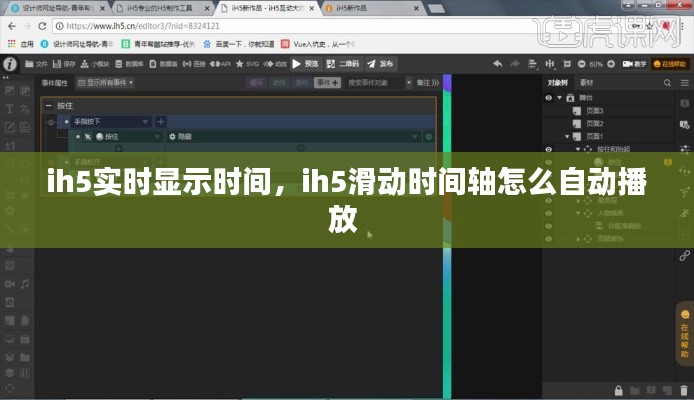Screen dimensions: 694x400
Task: Select the video tool in the sidebar
Action: (9, 284)
